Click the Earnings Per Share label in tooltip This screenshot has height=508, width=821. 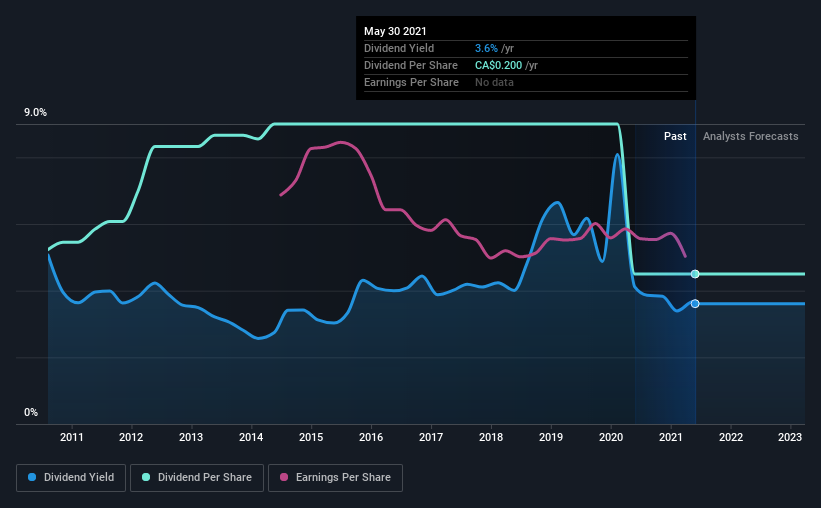click(412, 82)
